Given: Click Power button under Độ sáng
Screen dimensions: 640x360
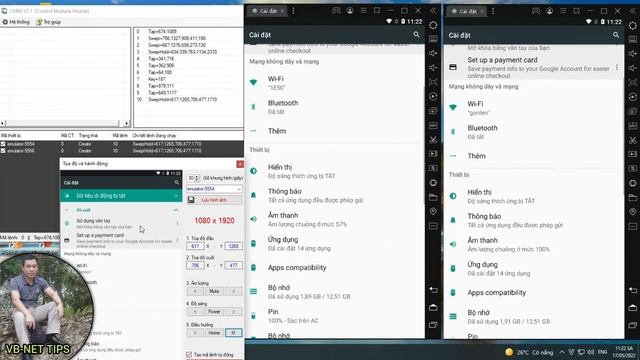Looking at the screenshot, I should click(x=214, y=311).
